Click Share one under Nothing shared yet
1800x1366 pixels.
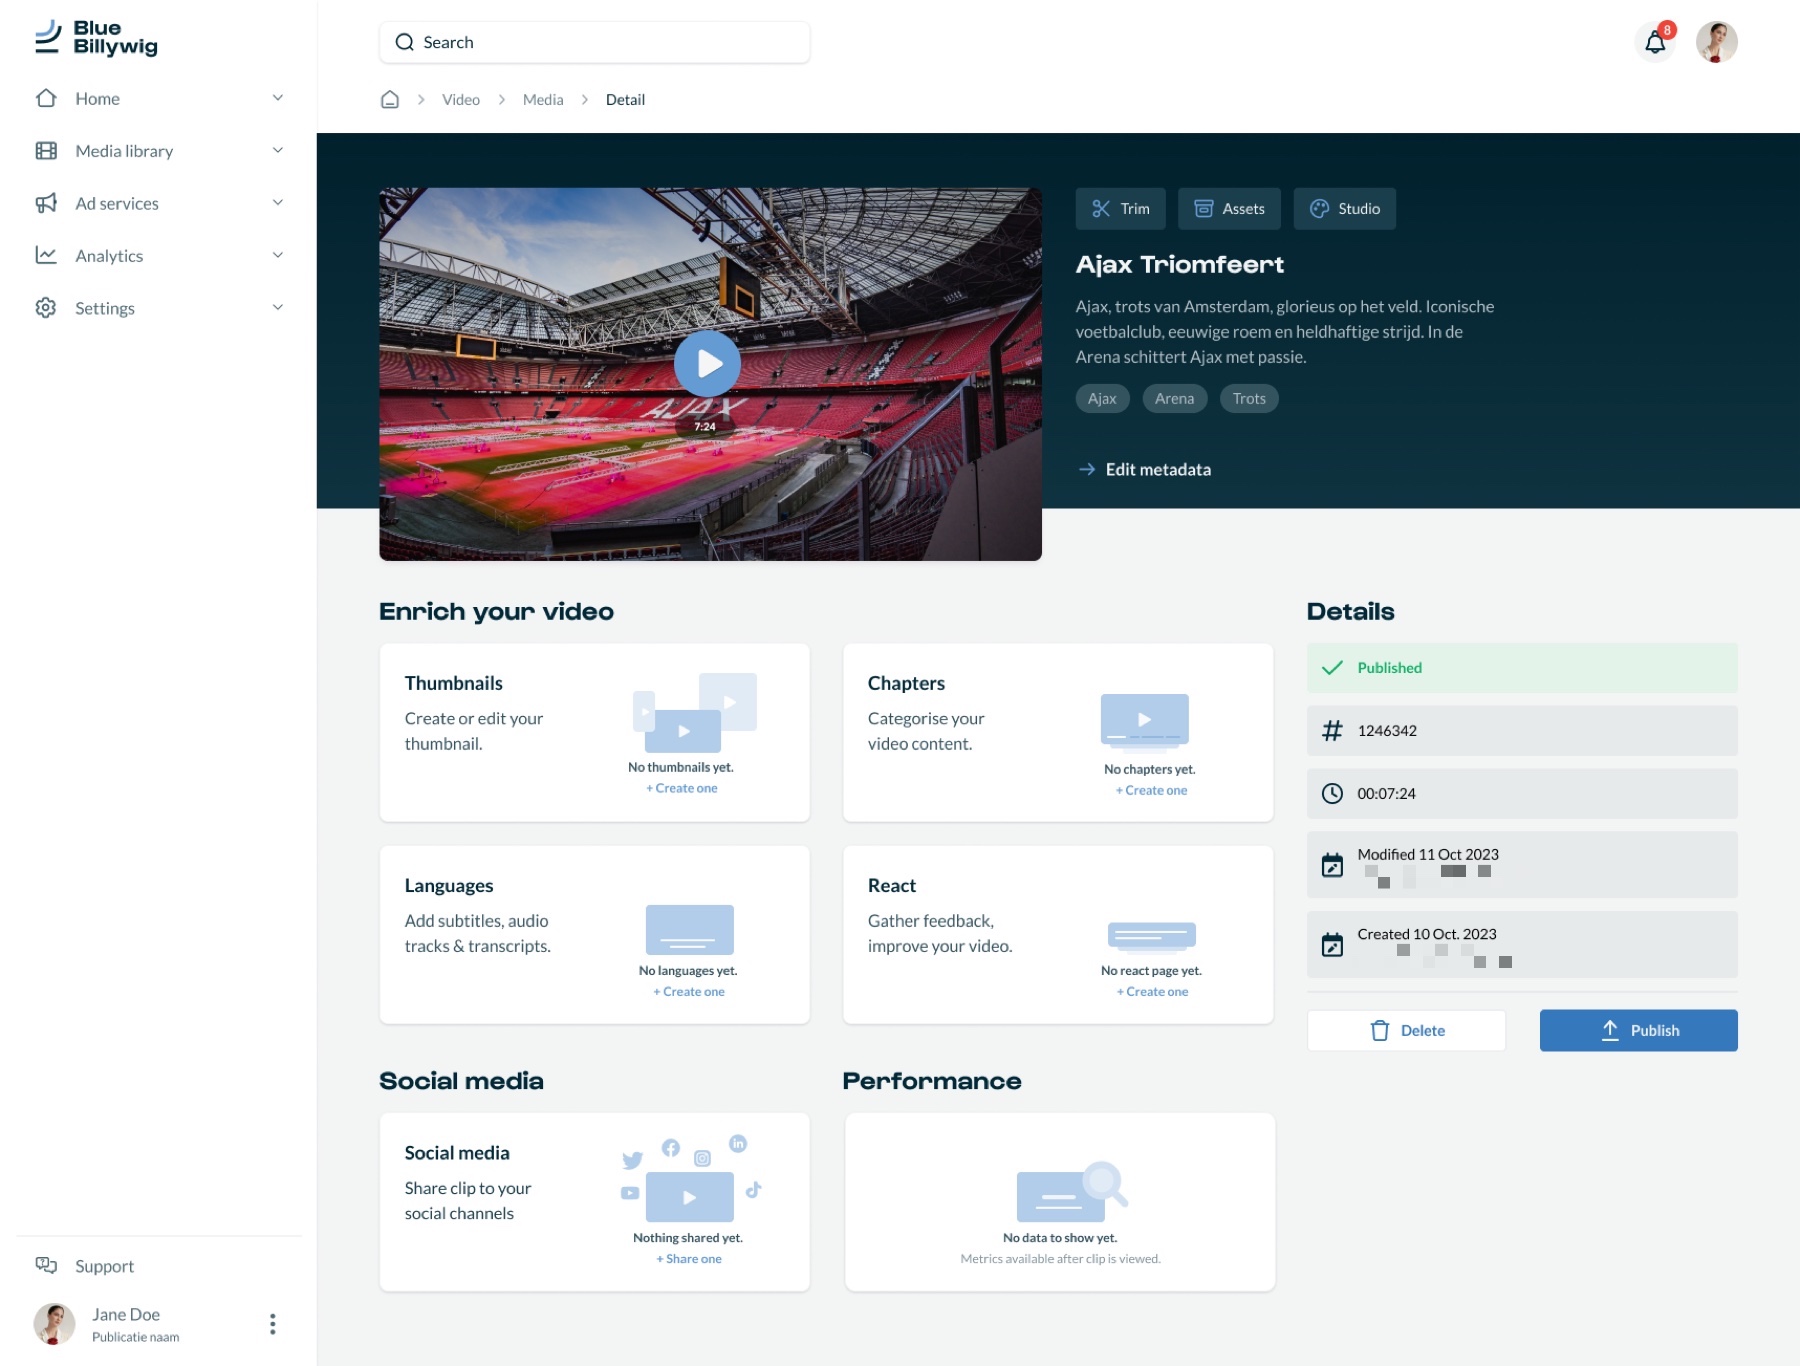point(688,1258)
